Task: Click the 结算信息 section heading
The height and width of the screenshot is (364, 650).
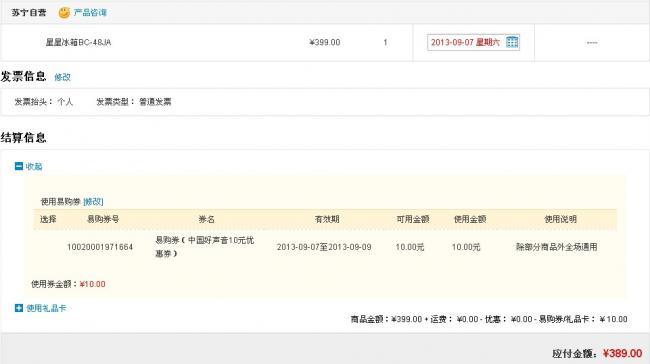Action: click(23, 137)
